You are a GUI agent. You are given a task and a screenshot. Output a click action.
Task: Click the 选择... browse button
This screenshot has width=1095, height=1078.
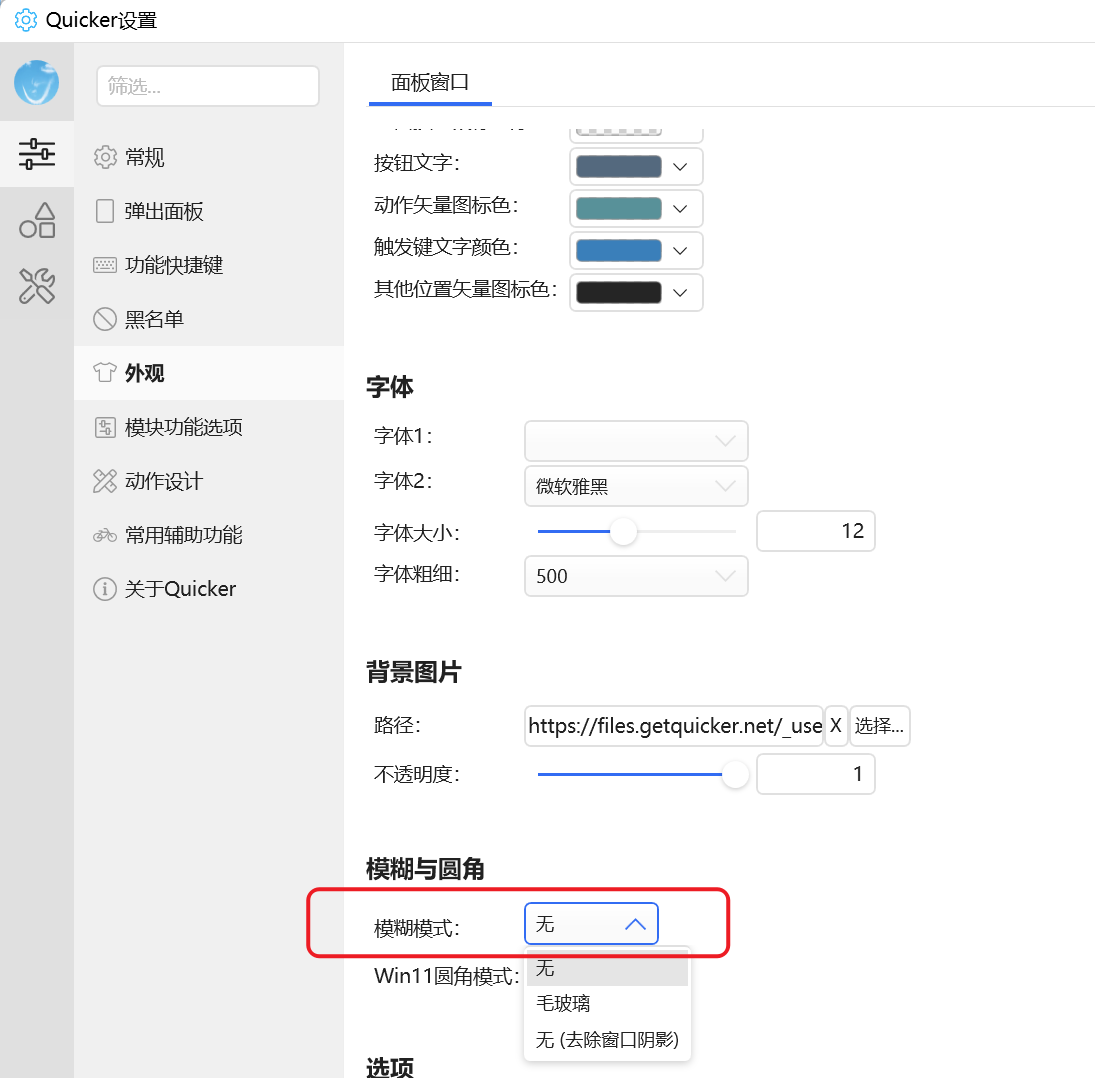880,726
